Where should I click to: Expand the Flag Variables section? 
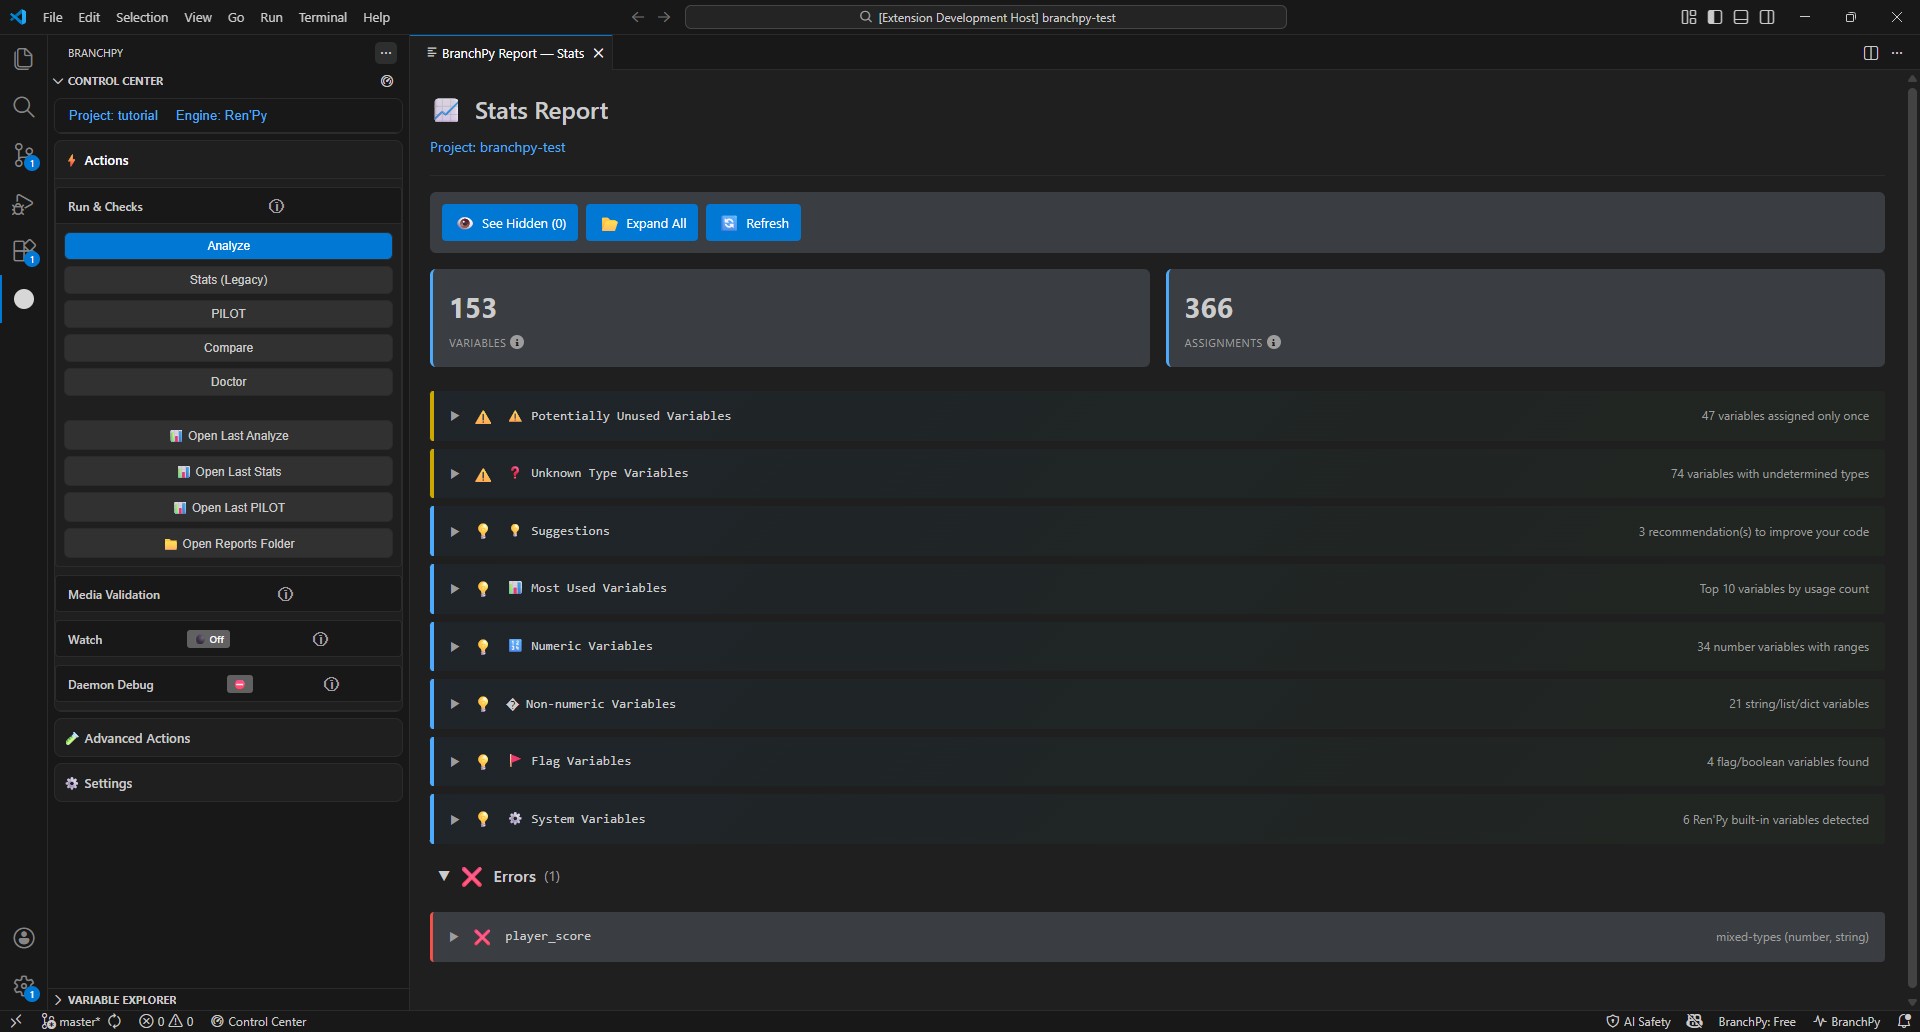click(x=1158, y=761)
